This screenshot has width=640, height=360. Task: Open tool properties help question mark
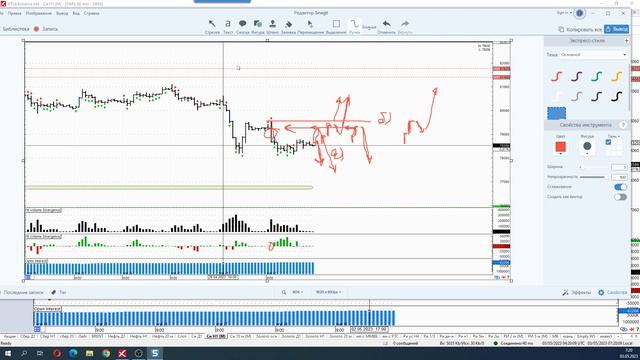pos(623,125)
